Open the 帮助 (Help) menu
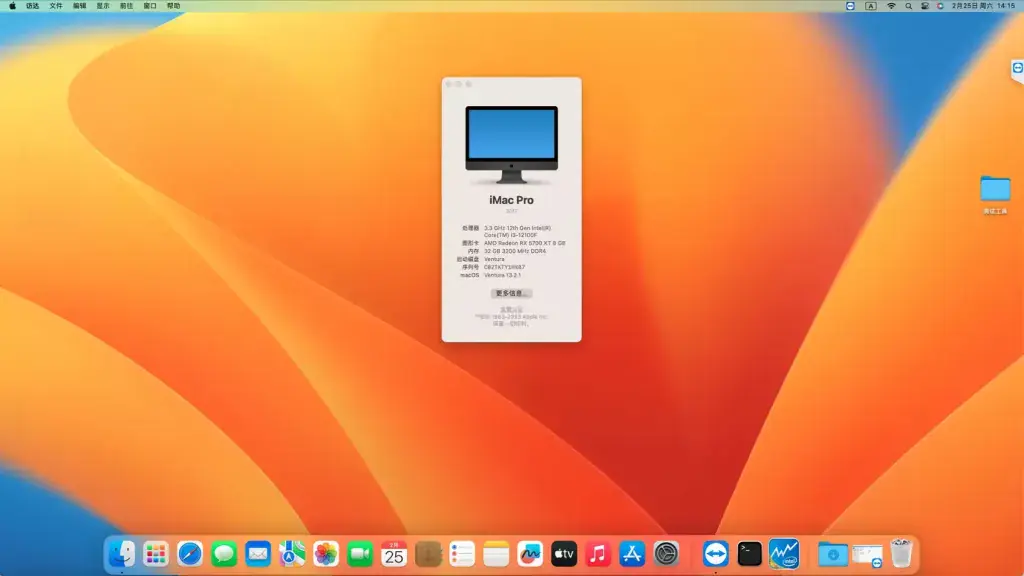The width and height of the screenshot is (1024, 576). tap(174, 6)
